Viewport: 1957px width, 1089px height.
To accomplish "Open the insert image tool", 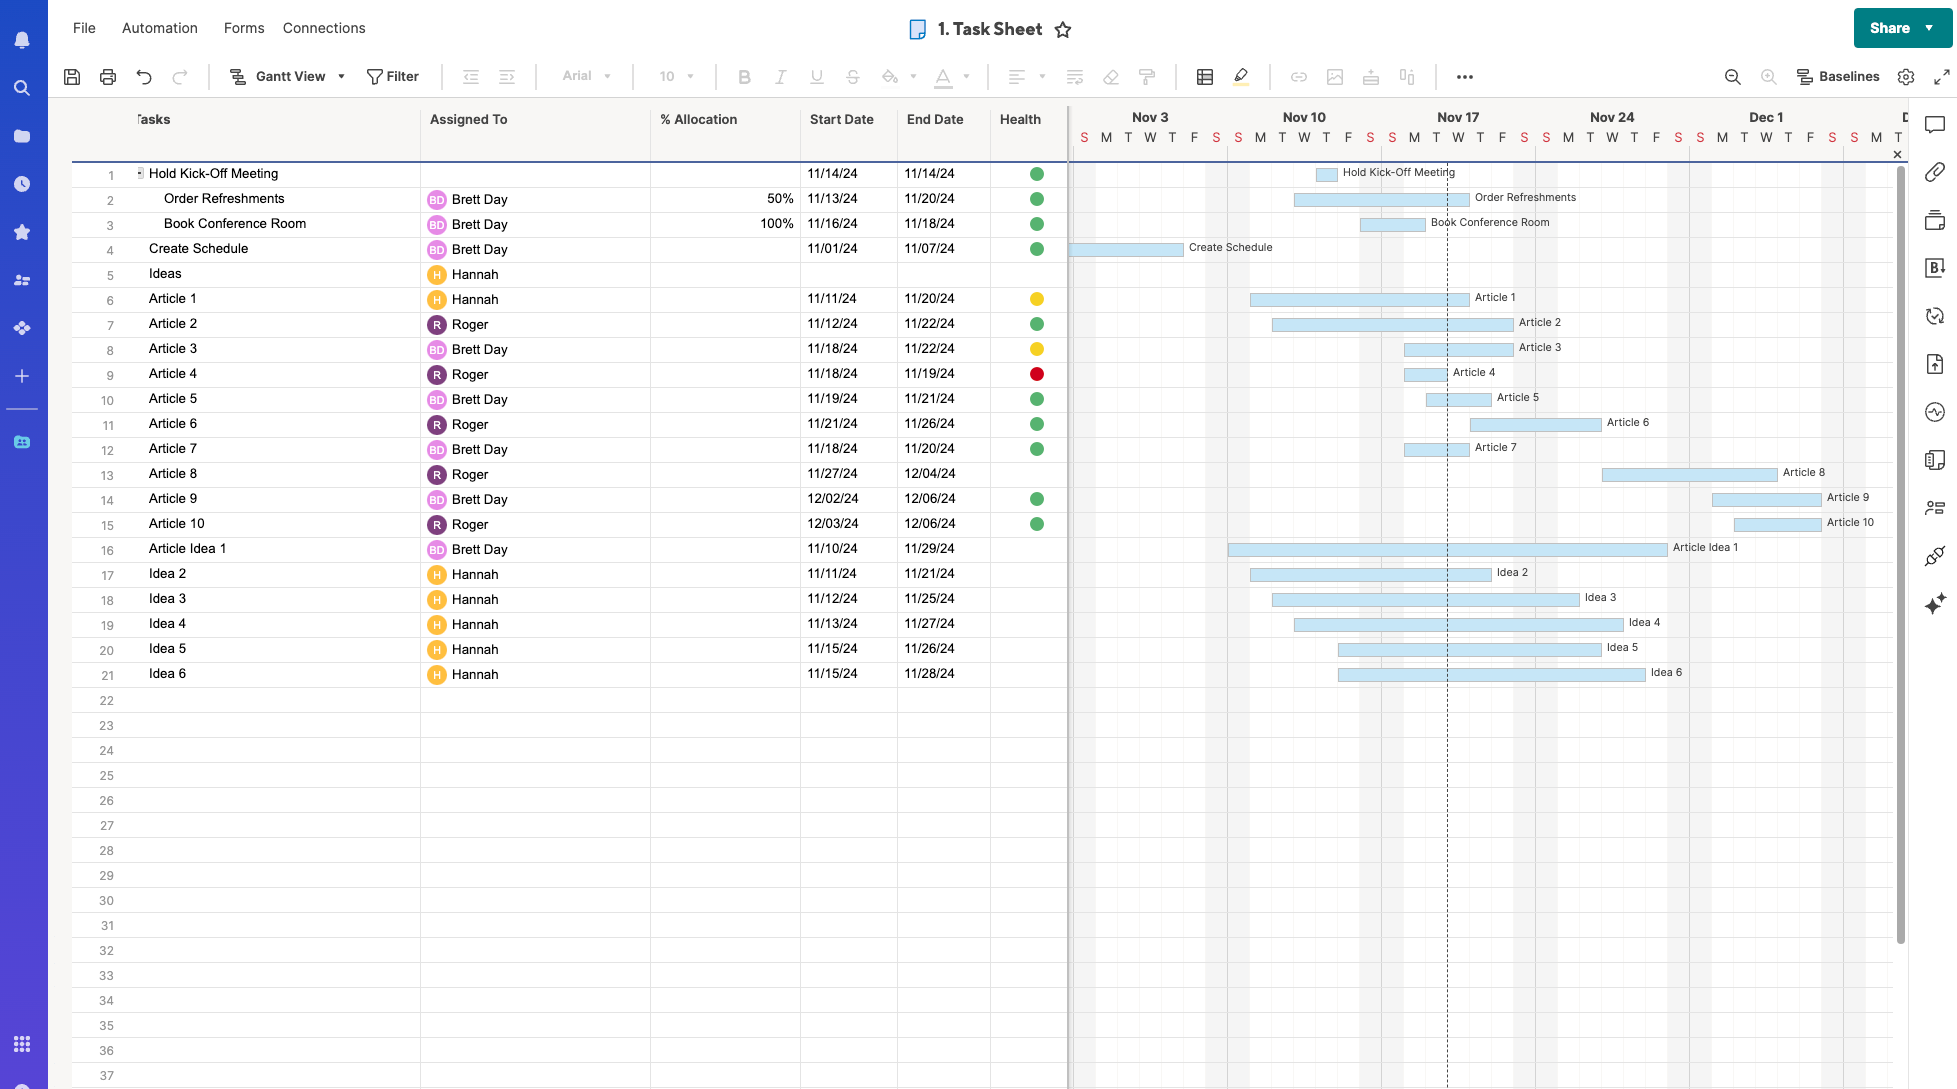I will point(1336,76).
